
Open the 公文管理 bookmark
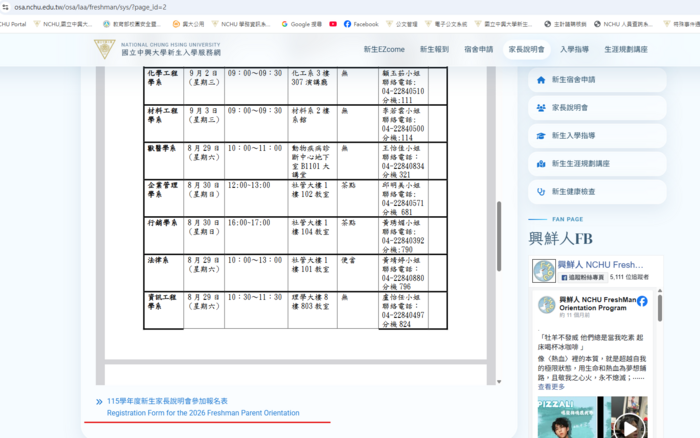click(402, 24)
